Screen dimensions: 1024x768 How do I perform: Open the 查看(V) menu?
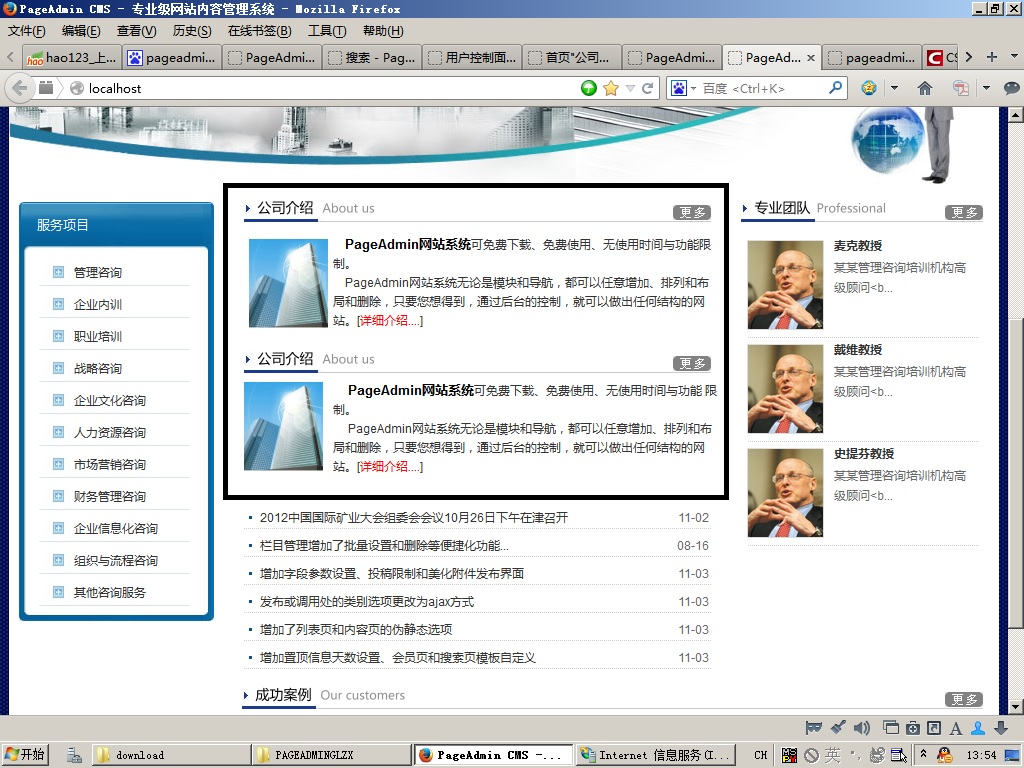tap(136, 31)
